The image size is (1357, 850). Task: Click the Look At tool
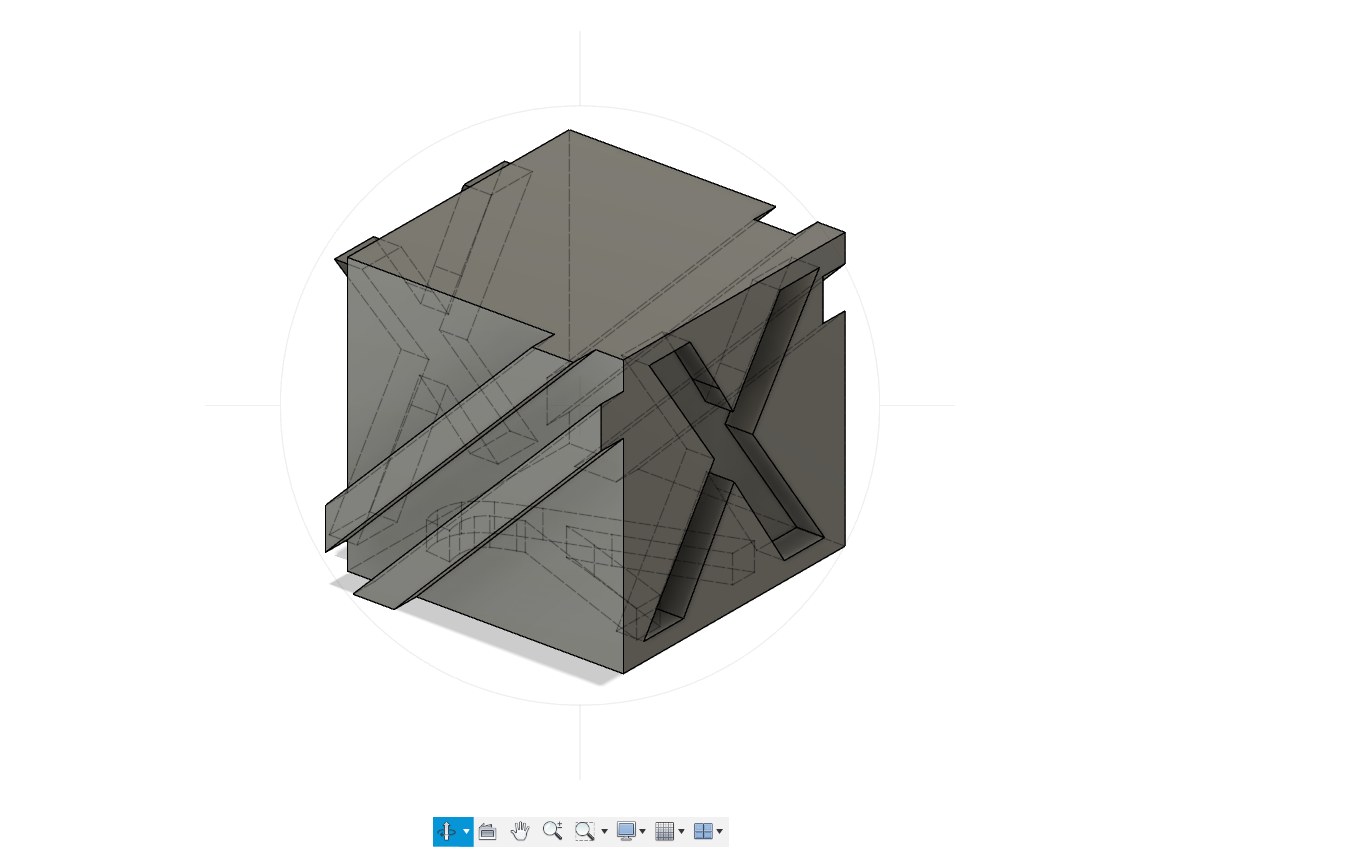[488, 831]
